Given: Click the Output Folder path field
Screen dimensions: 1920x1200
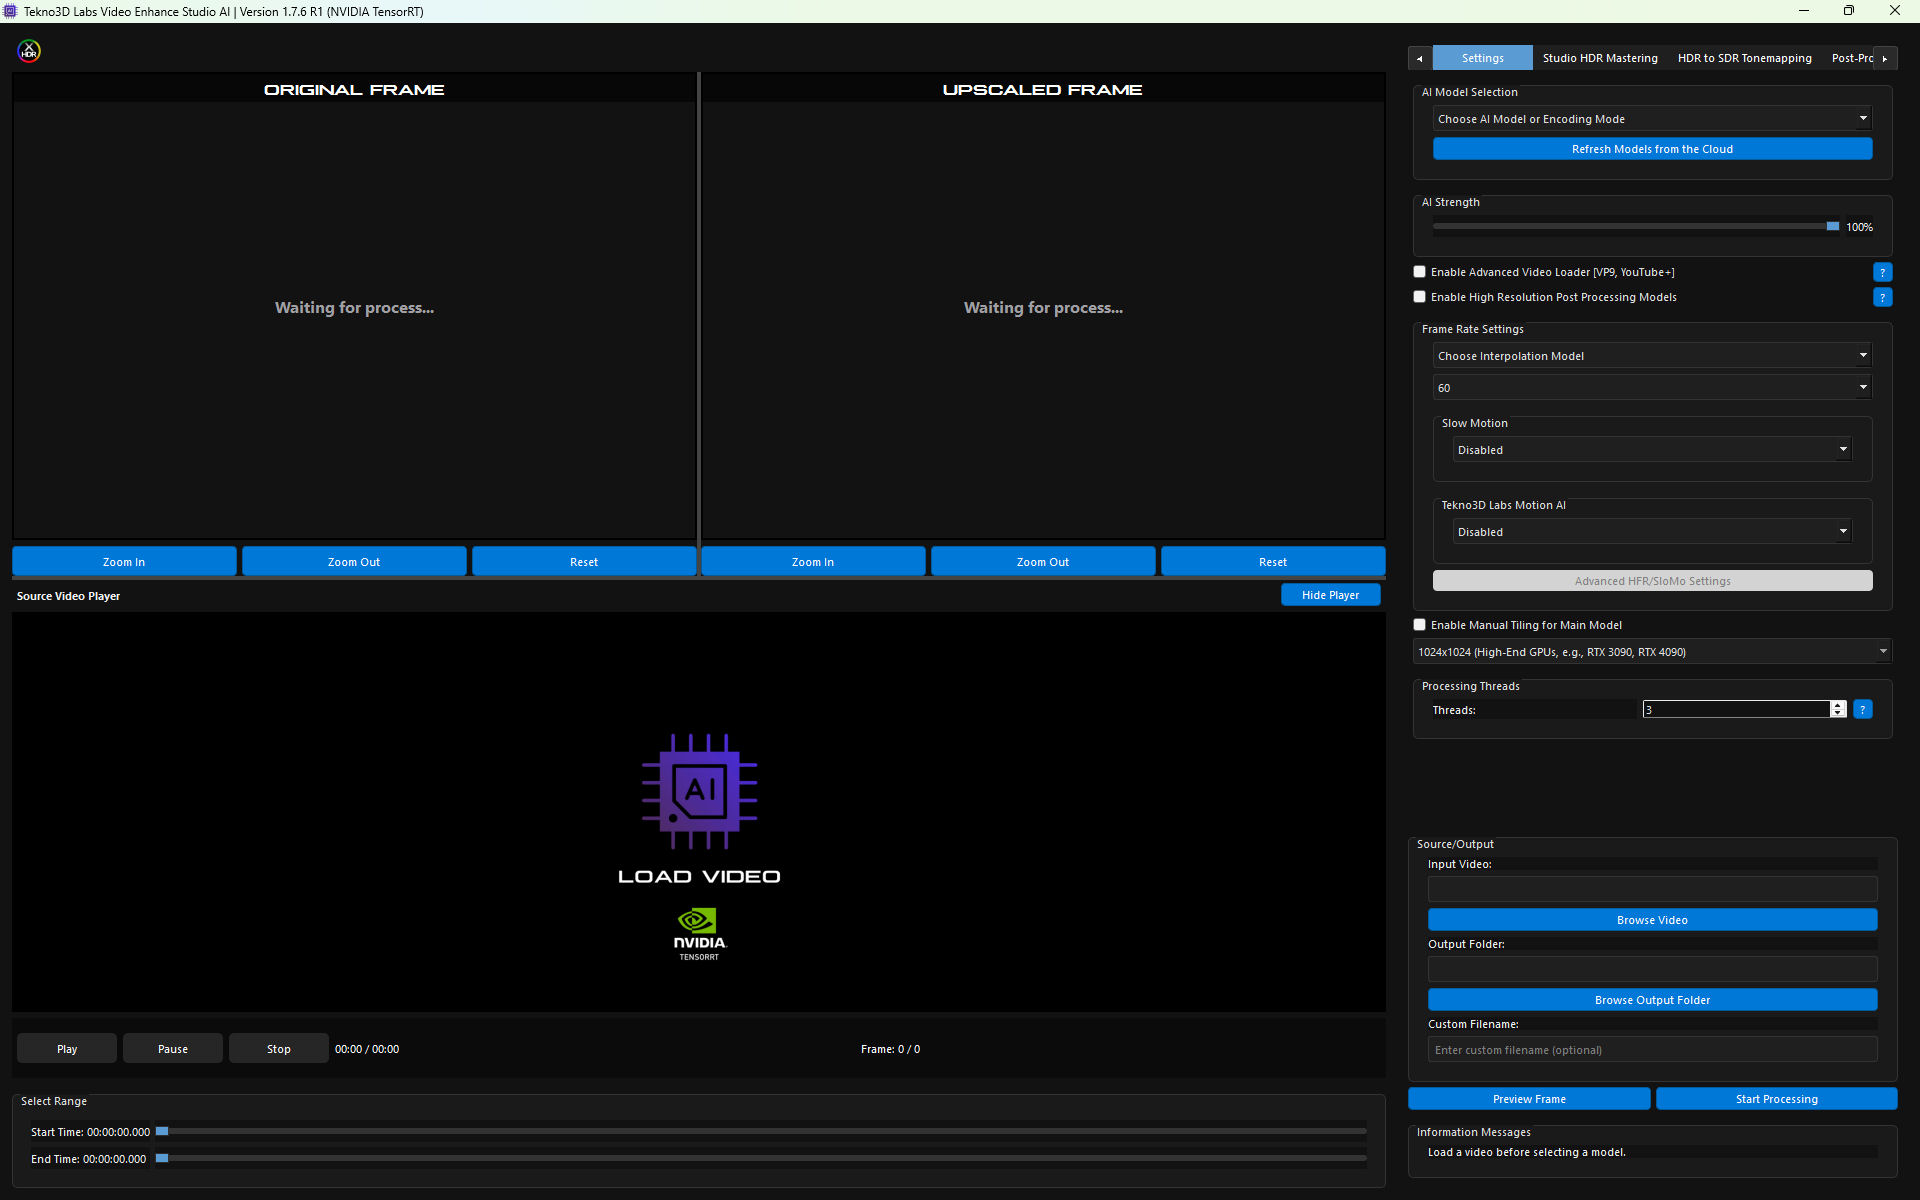Looking at the screenshot, I should [1652, 969].
